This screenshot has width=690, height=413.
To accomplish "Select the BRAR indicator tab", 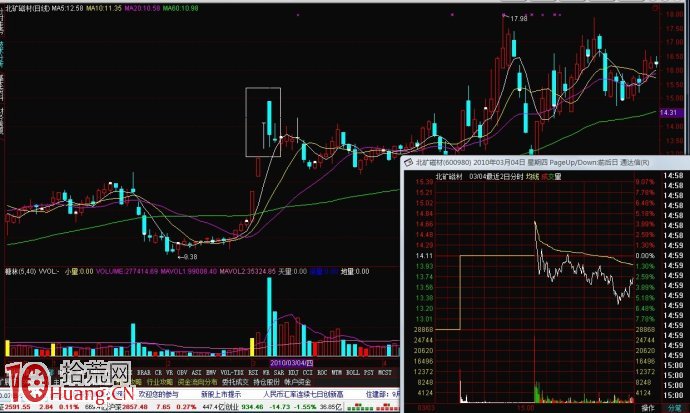I will pyautogui.click(x=143, y=373).
